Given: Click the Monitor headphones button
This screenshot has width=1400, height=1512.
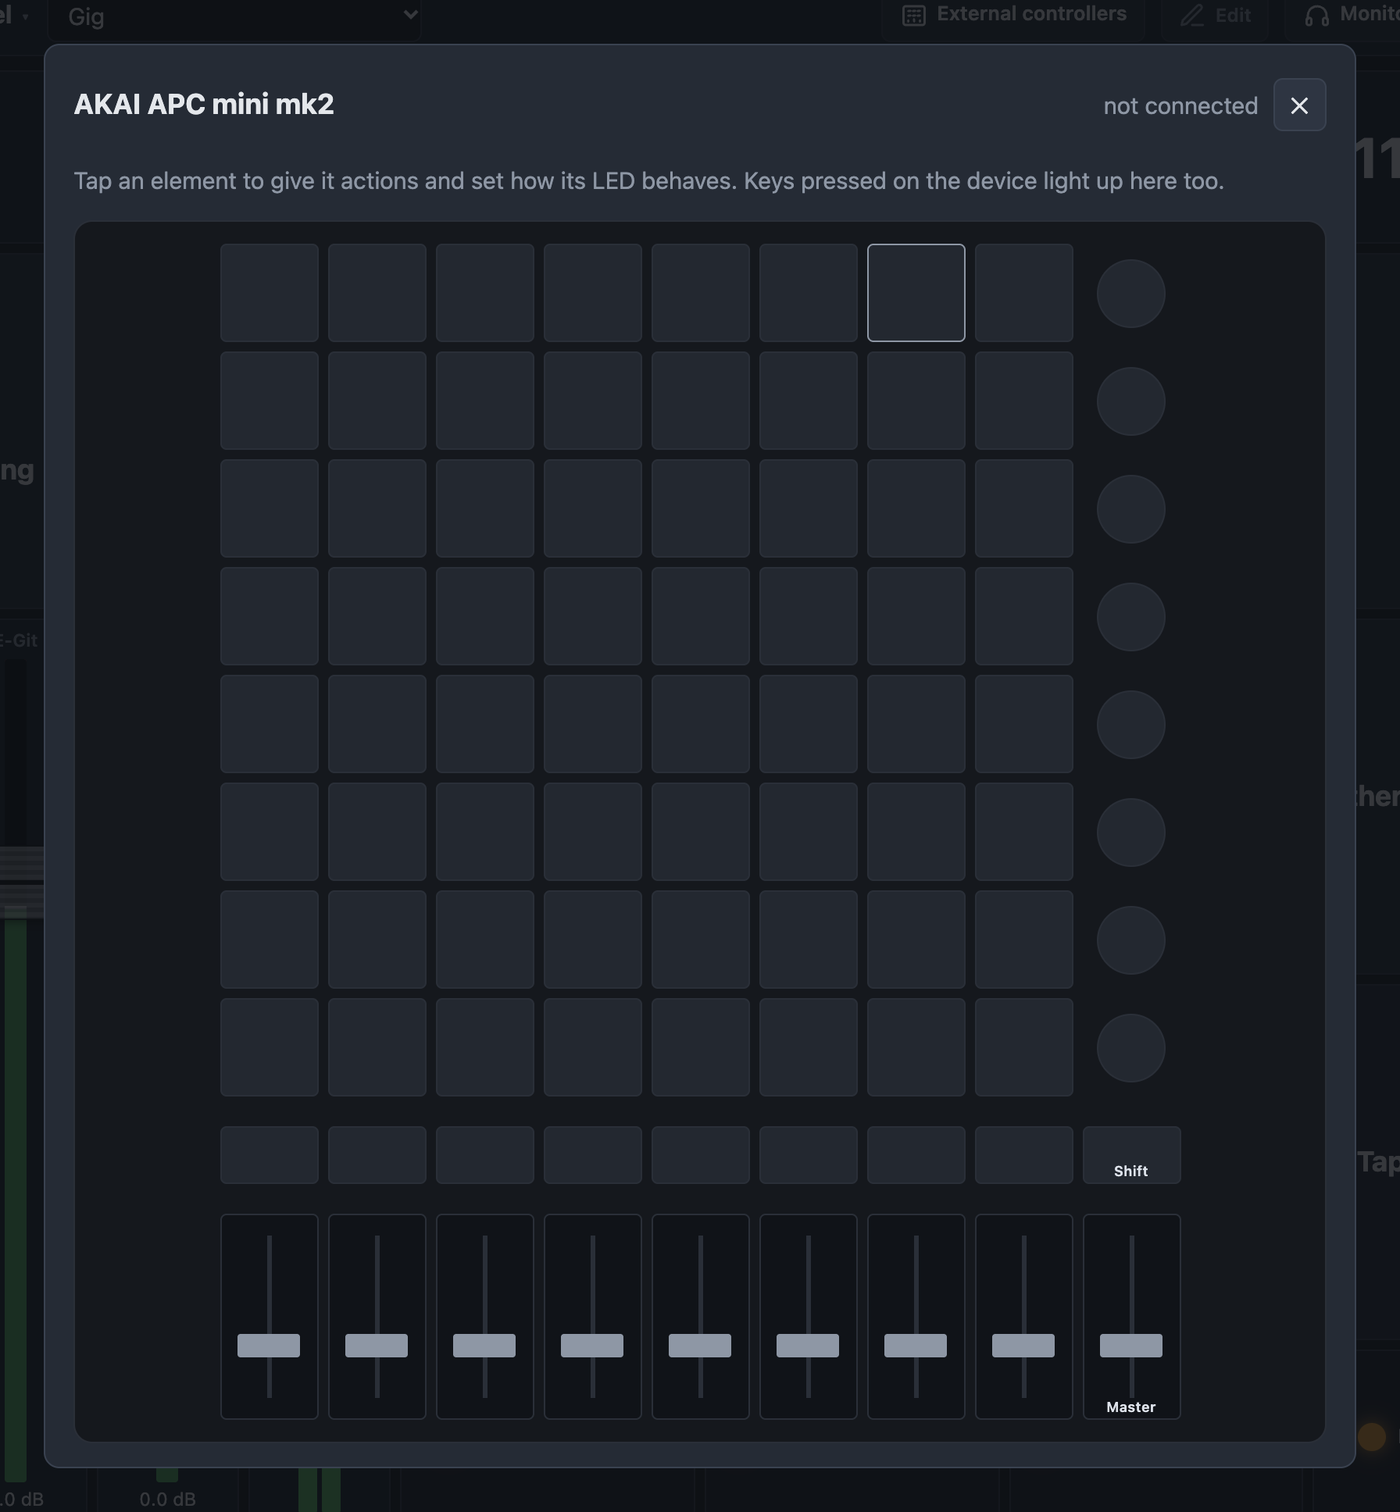Looking at the screenshot, I should pos(1342,16).
